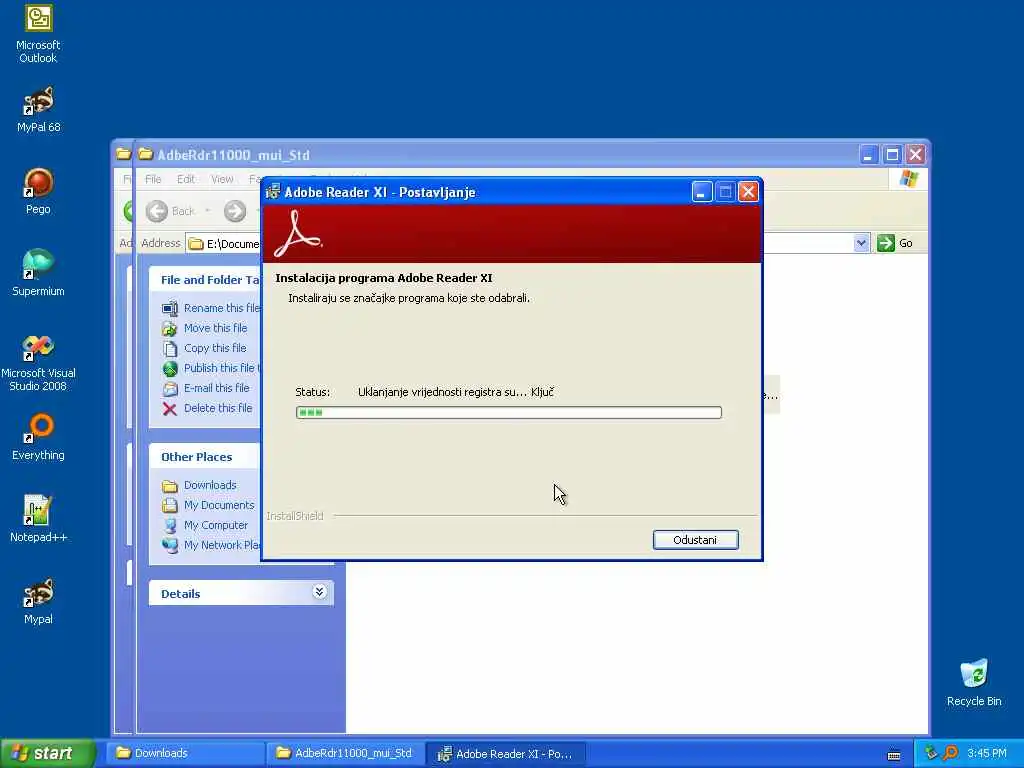Click the red X delete icon

click(x=170, y=409)
